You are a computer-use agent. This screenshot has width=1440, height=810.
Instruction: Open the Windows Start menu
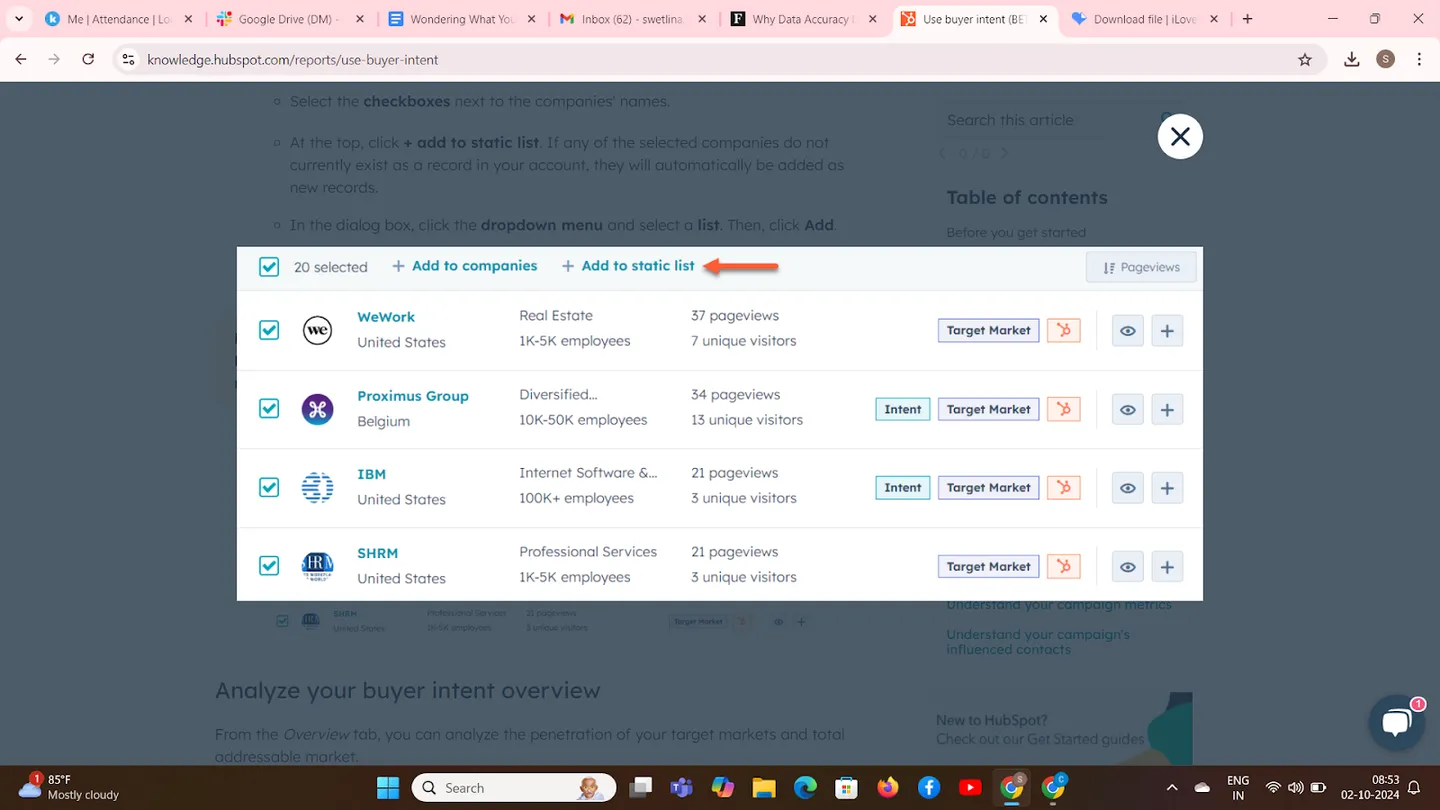point(387,788)
